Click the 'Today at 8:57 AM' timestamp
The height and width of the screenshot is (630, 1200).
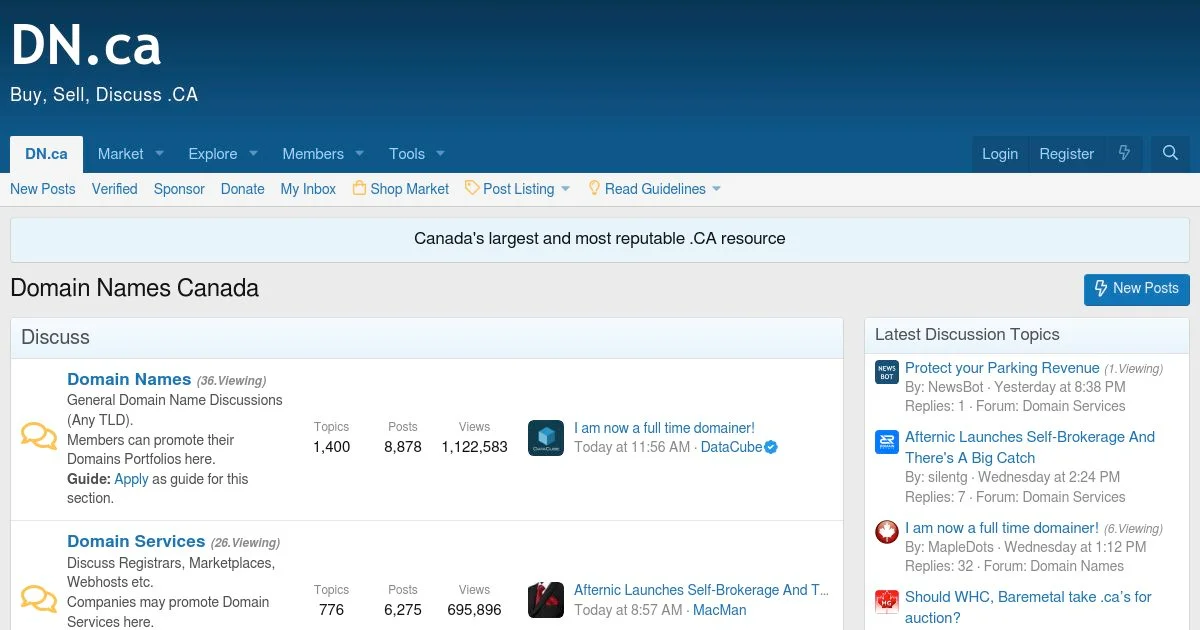(x=628, y=609)
